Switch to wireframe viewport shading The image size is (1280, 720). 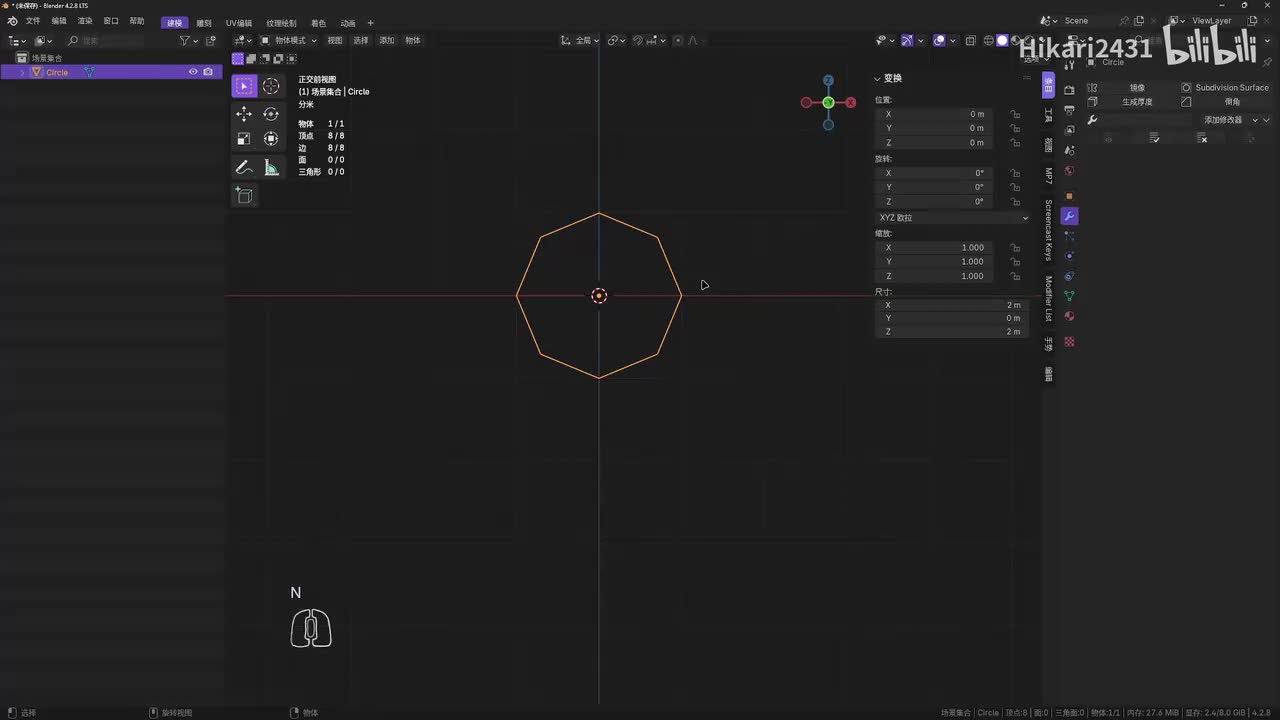(x=988, y=41)
